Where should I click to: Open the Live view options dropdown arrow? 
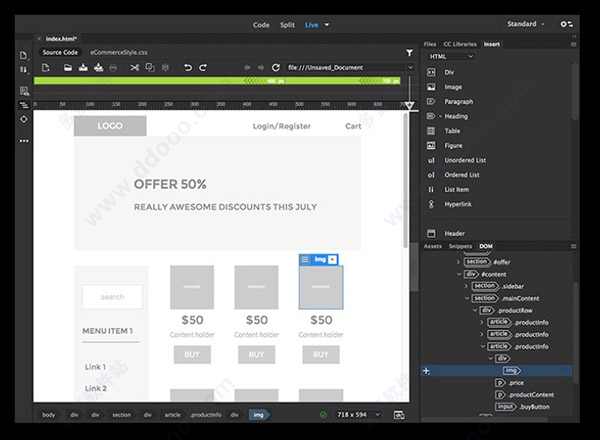coord(327,25)
